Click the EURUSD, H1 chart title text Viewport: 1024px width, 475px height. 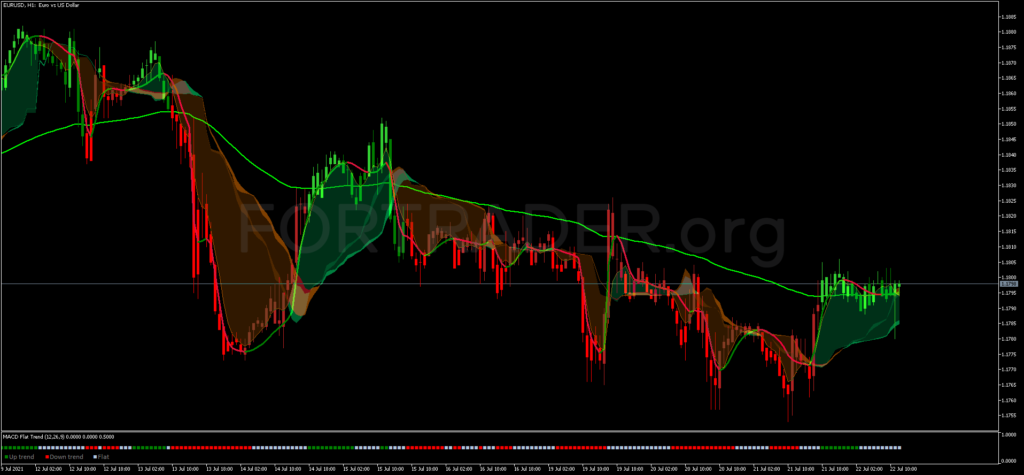(x=40, y=4)
